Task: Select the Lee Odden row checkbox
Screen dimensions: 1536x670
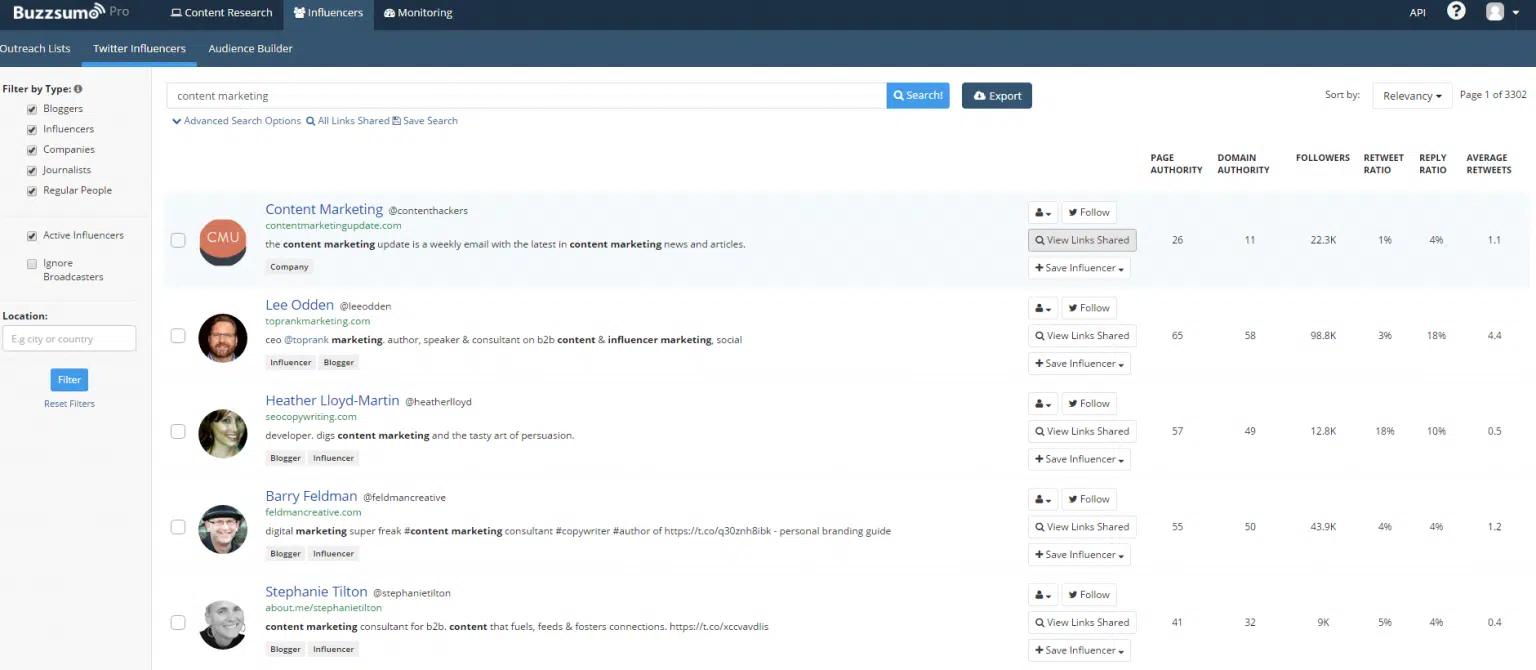Action: (x=178, y=336)
